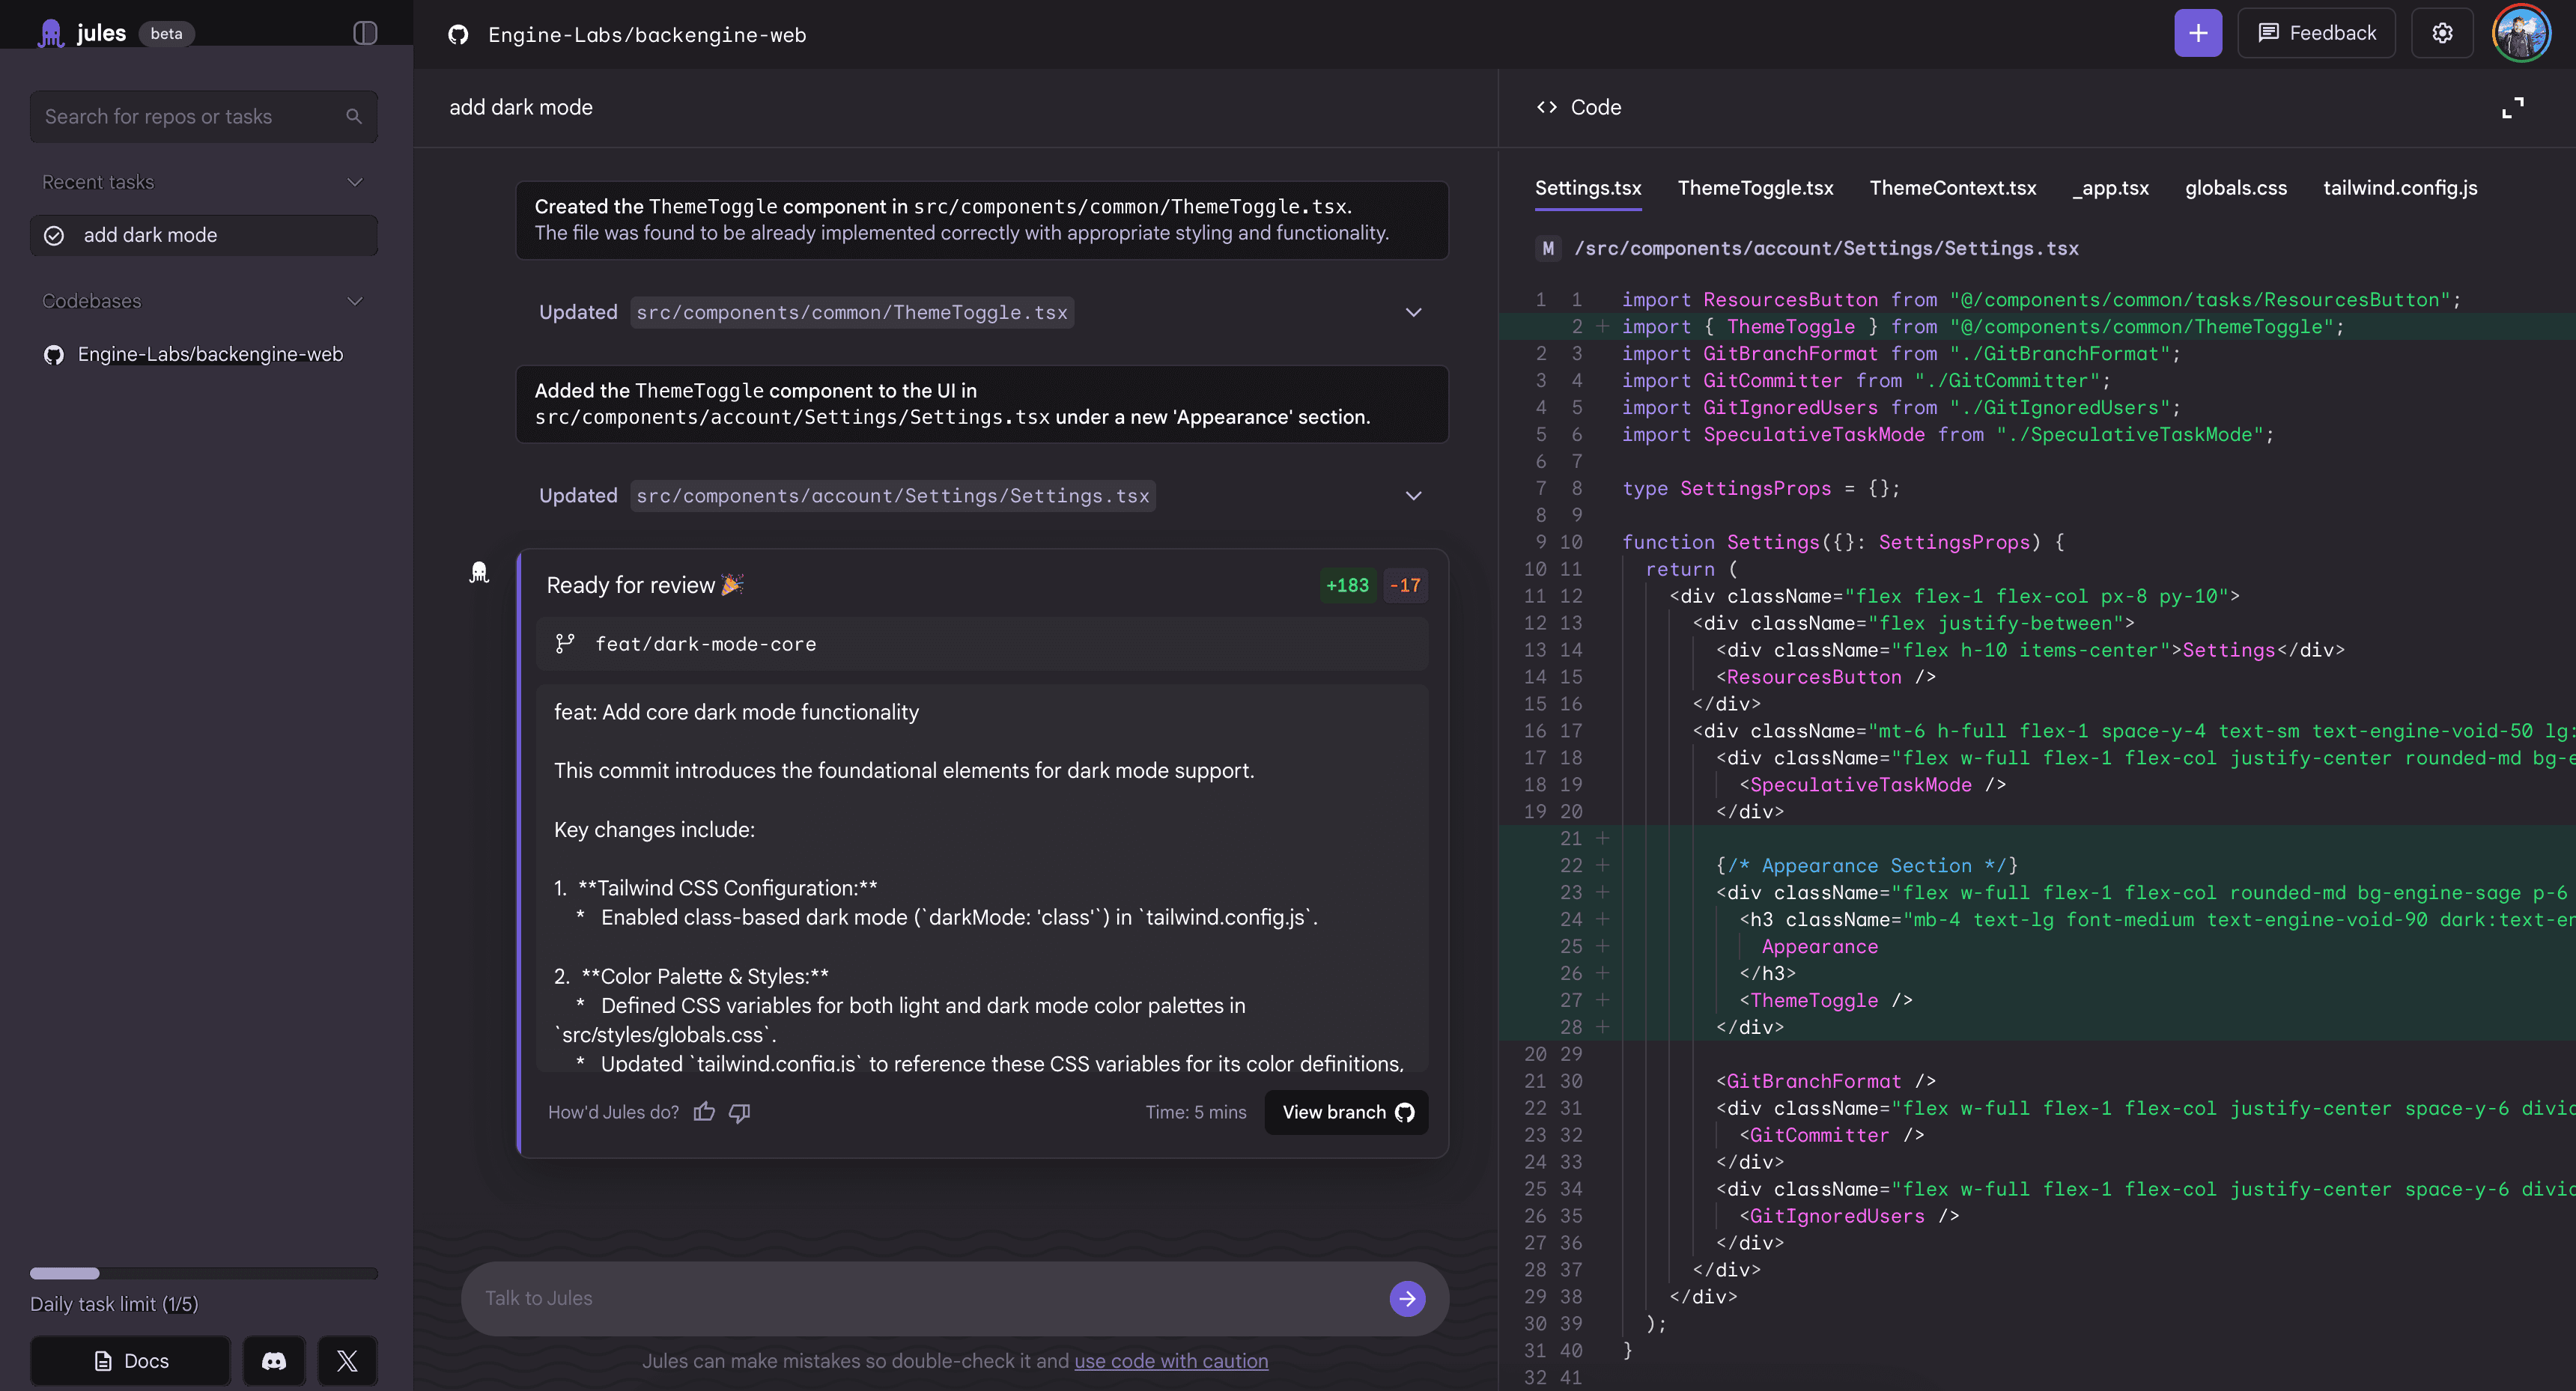Open the Discord community link
This screenshot has height=1391, width=2576.
[x=274, y=1361]
